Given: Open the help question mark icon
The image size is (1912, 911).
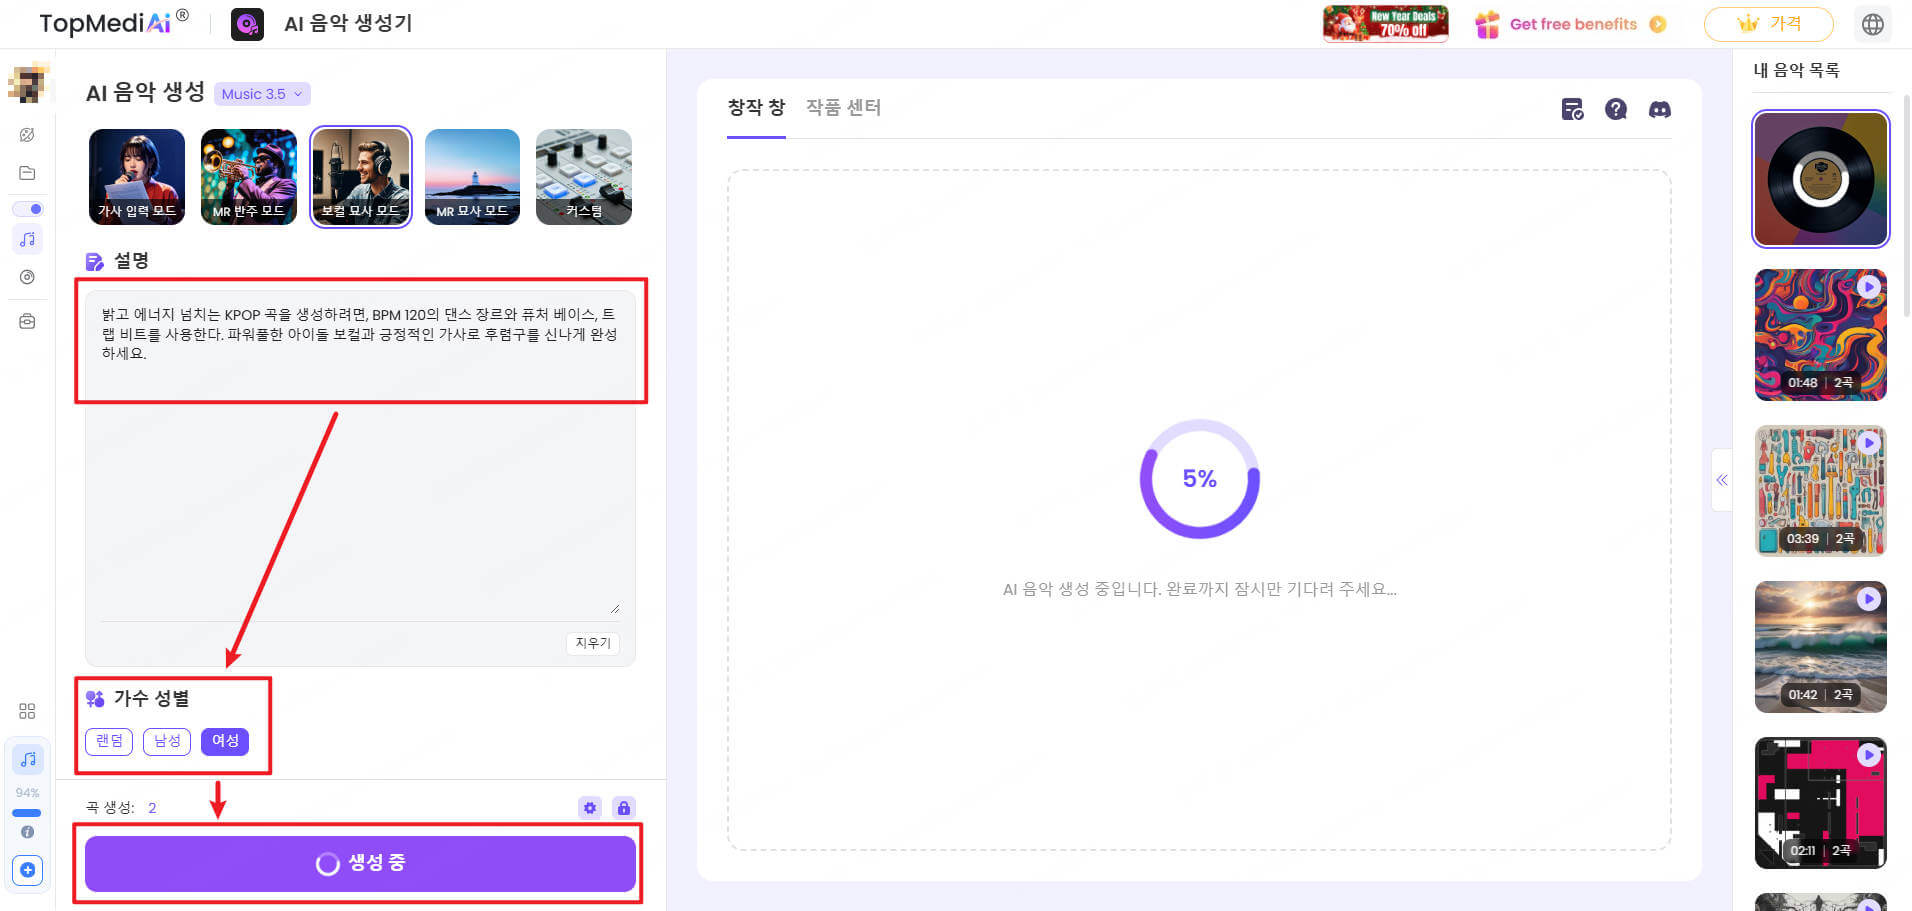Looking at the screenshot, I should click(x=1616, y=109).
